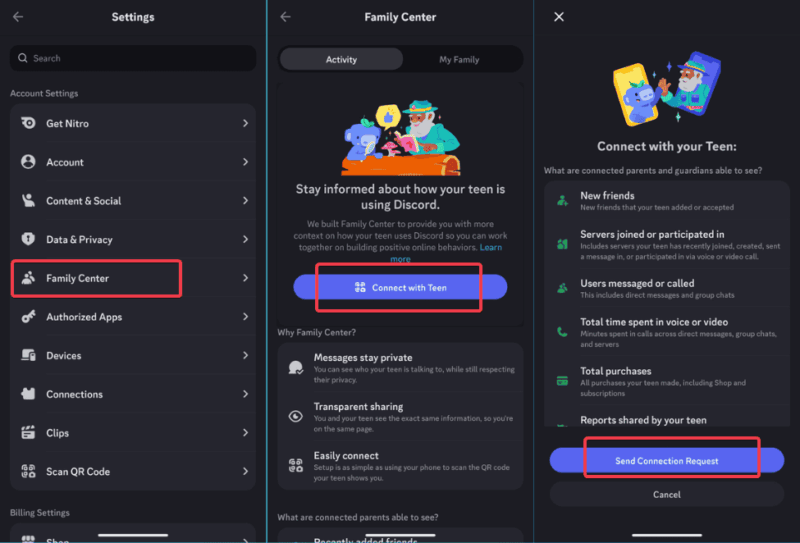Open Data & Privacy settings

pos(133,239)
